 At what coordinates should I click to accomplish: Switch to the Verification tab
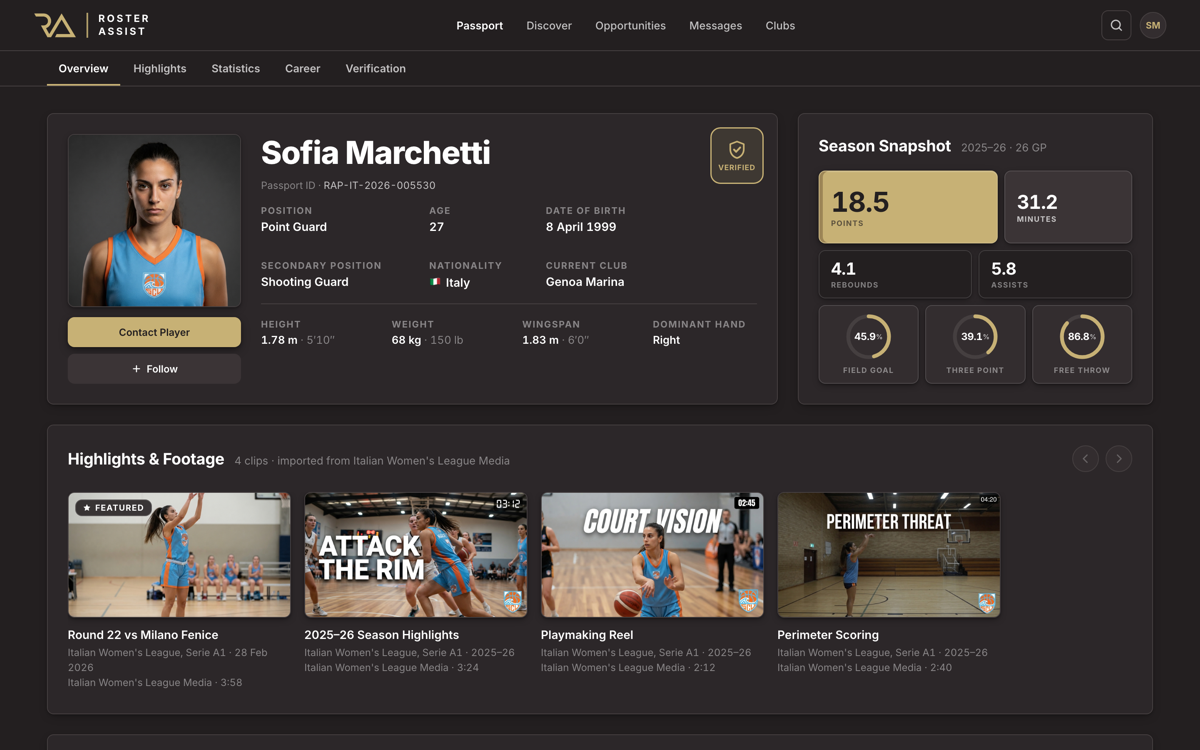376,69
